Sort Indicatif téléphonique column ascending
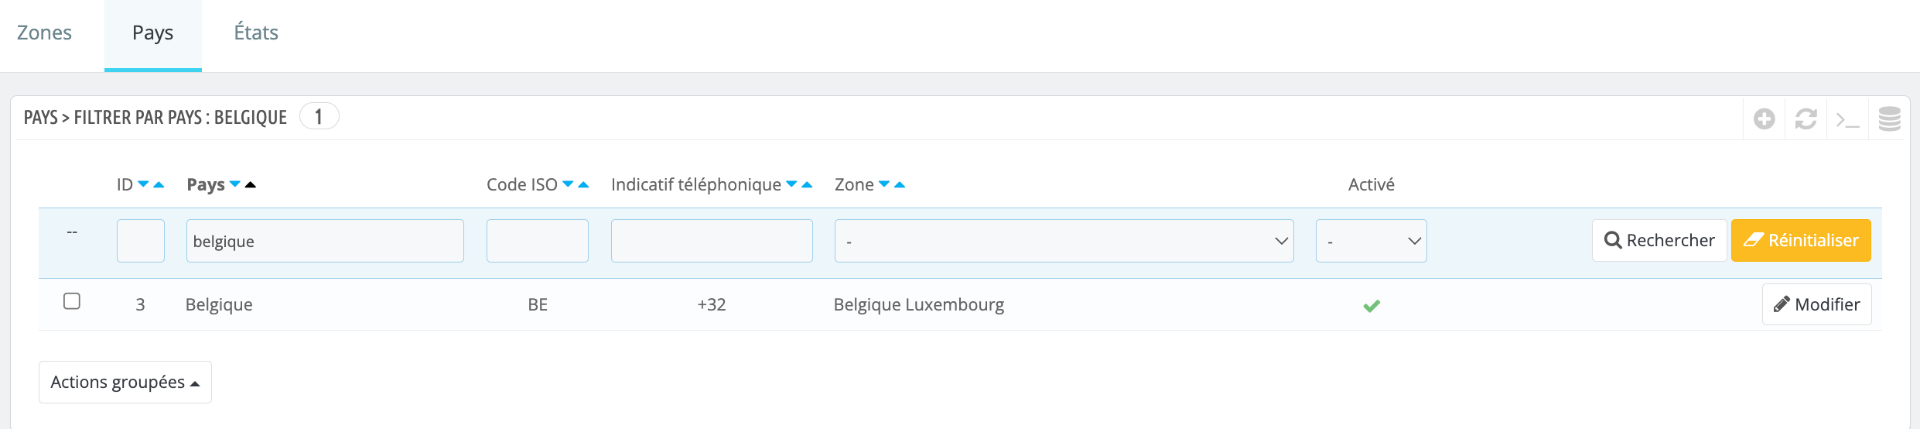Viewport: 1920px width, 429px height. click(807, 184)
